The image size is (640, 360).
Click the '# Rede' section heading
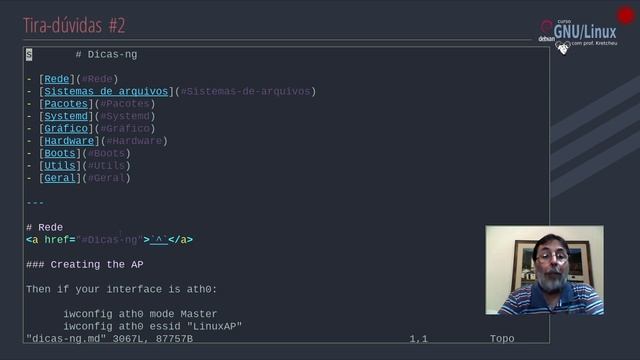click(44, 227)
